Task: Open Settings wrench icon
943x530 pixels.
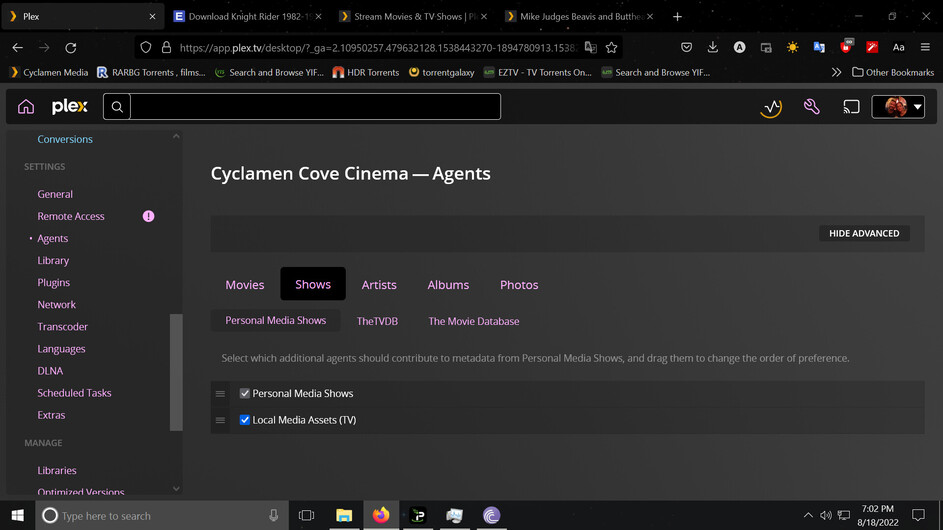Action: click(811, 106)
